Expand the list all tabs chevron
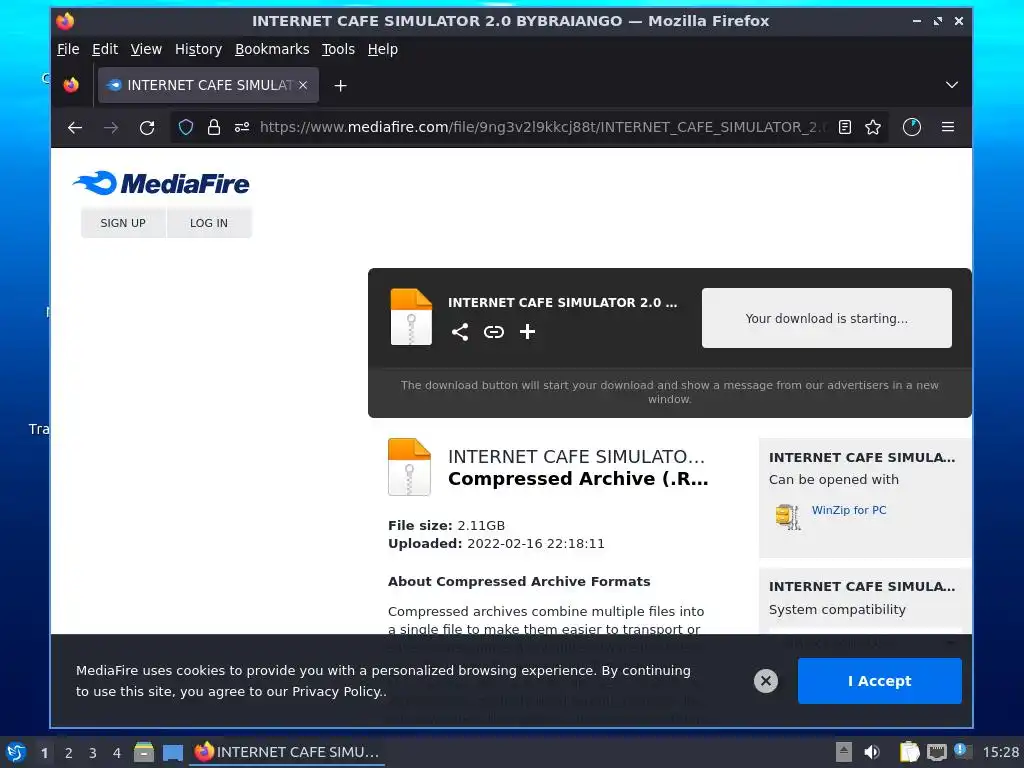 pos(952,85)
